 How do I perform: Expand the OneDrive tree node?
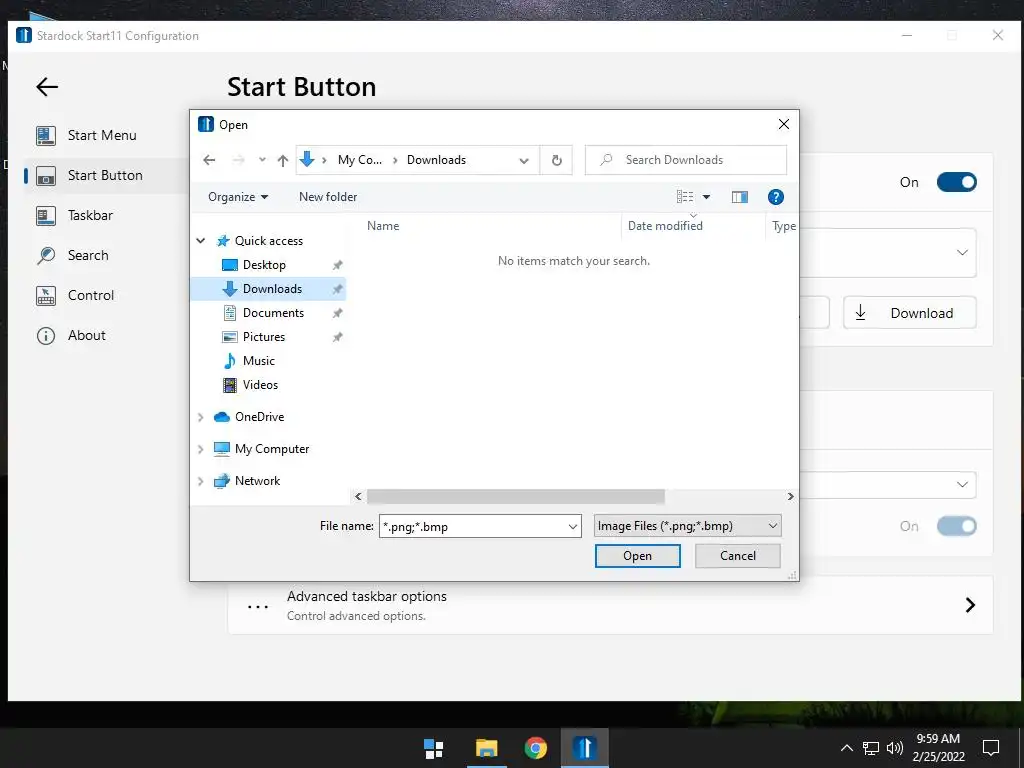click(x=200, y=417)
